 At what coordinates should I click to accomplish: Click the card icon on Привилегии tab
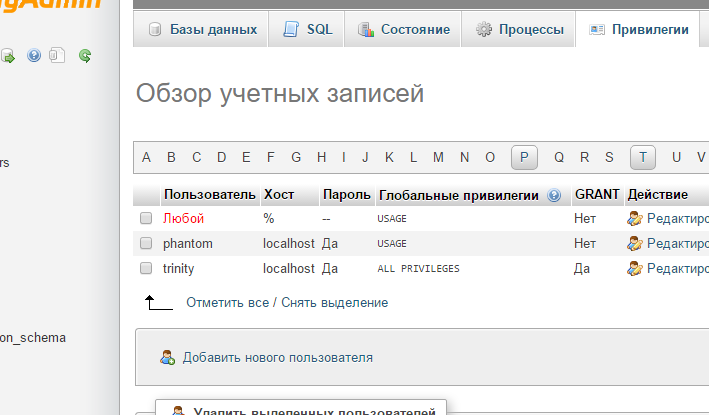[597, 30]
